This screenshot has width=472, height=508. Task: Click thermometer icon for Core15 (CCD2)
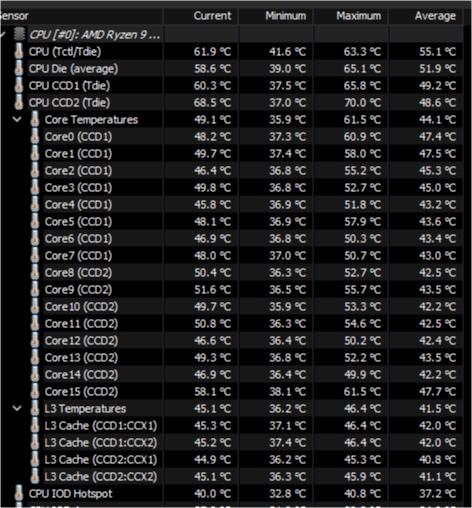tap(35, 392)
